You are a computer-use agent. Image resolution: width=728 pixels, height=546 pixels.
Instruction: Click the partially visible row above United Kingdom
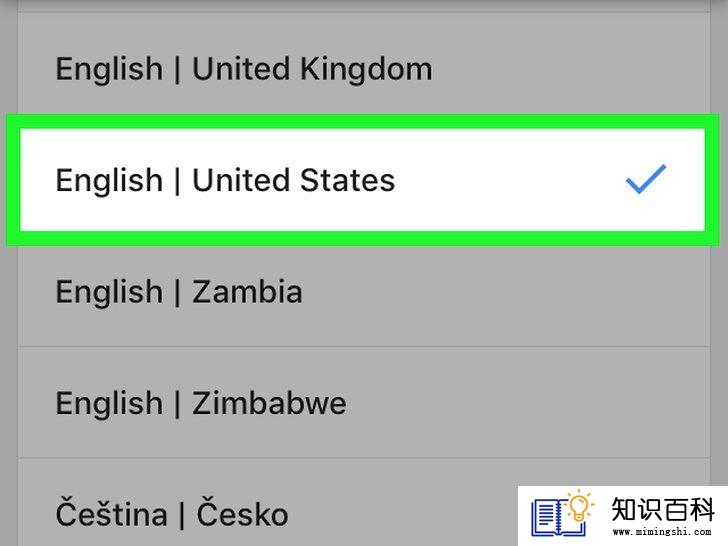(x=364, y=6)
